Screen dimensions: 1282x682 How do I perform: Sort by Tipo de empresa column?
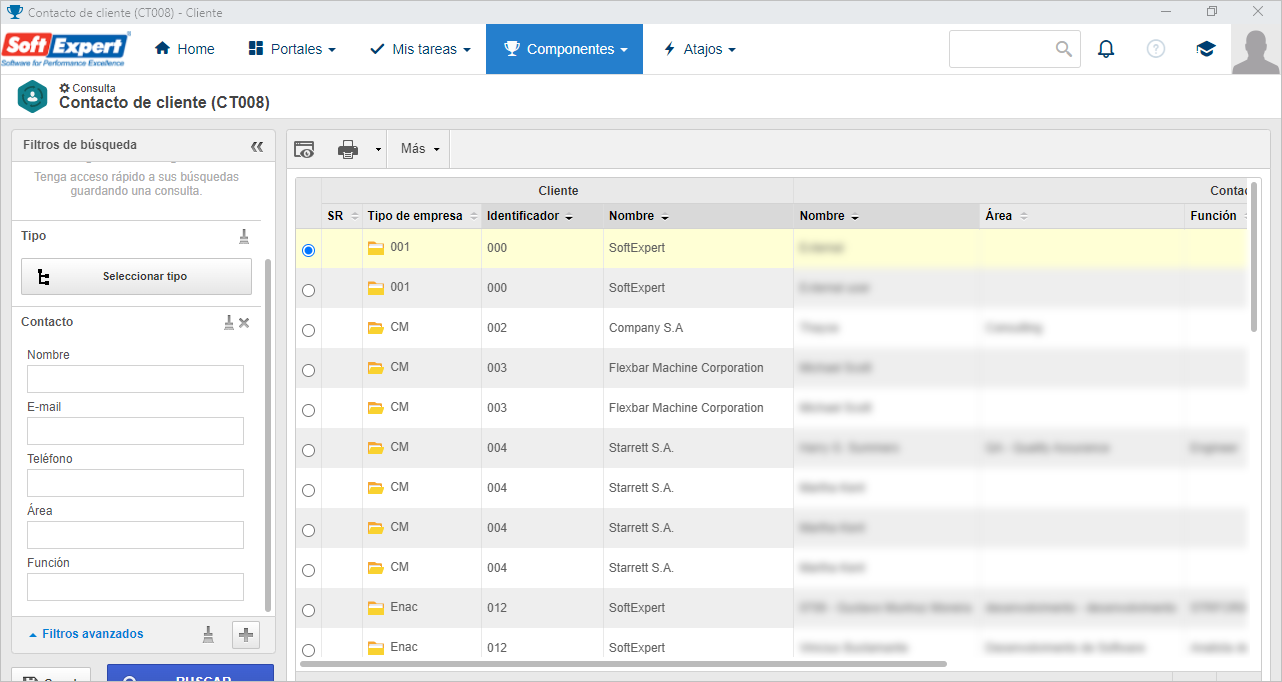(x=422, y=216)
